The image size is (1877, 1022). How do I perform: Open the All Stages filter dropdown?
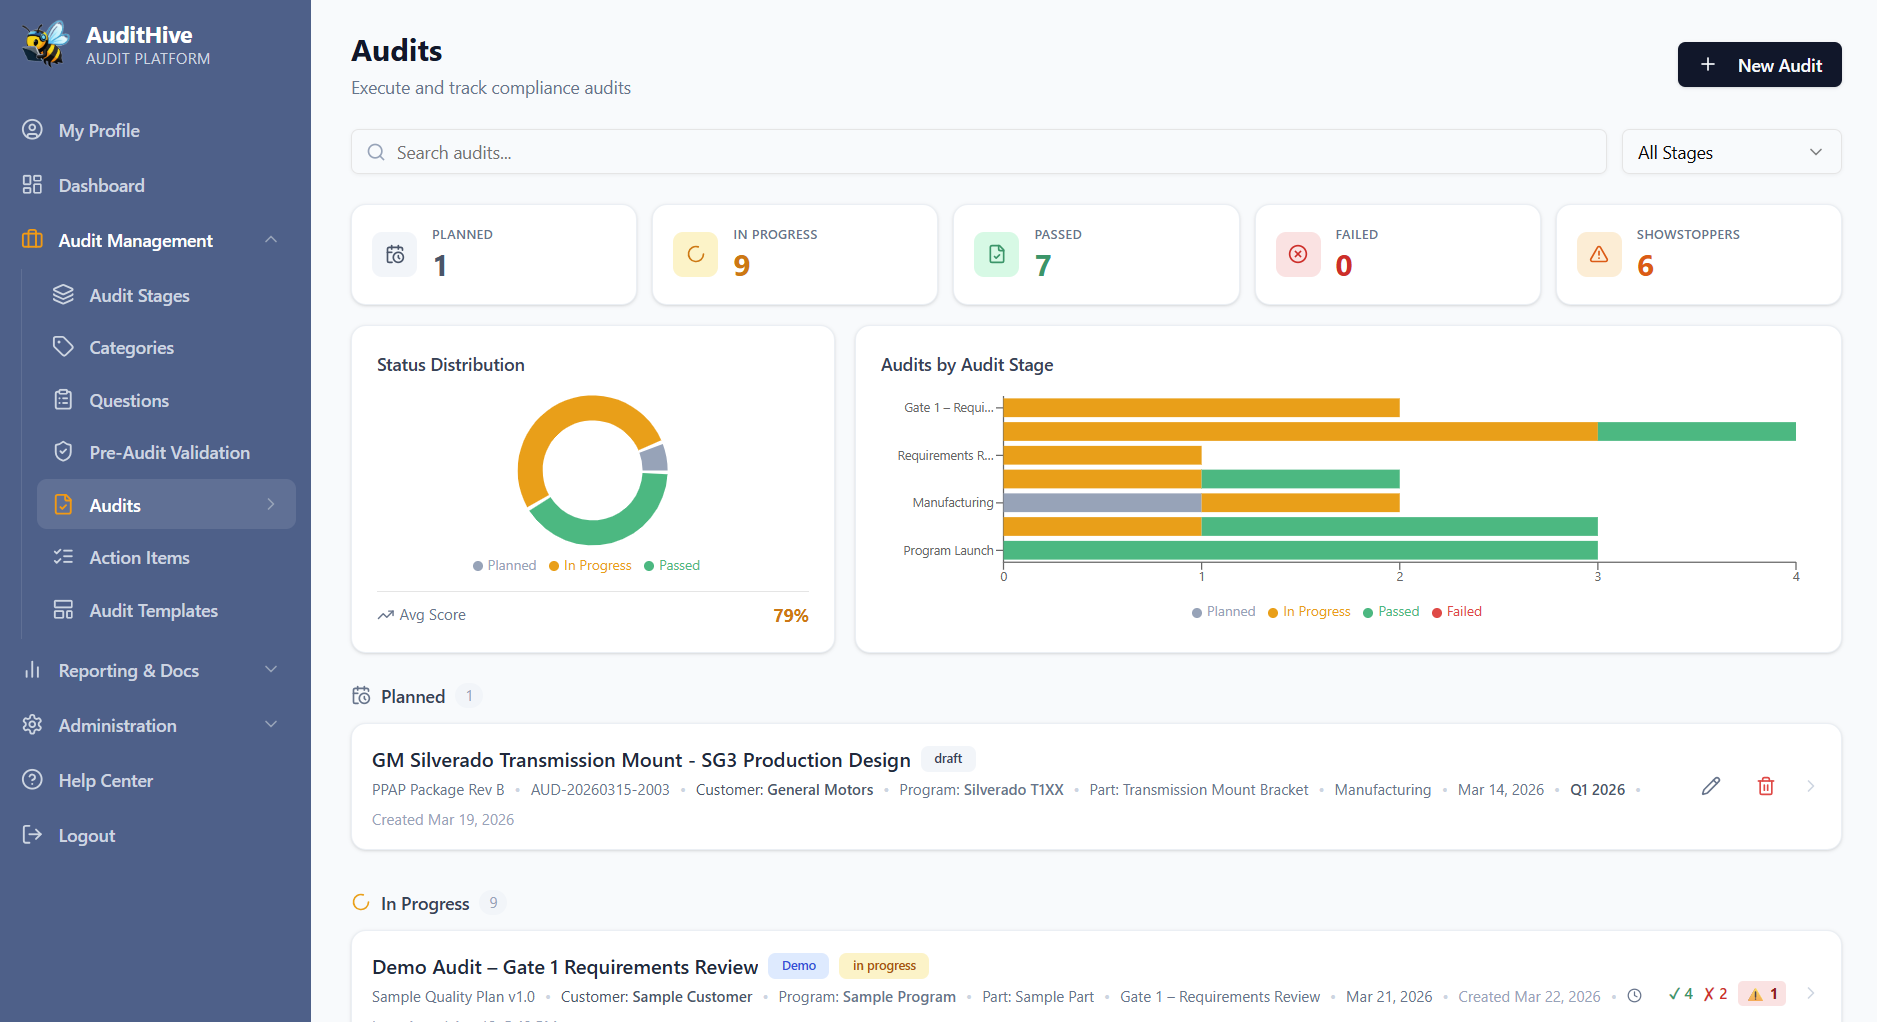[1730, 152]
